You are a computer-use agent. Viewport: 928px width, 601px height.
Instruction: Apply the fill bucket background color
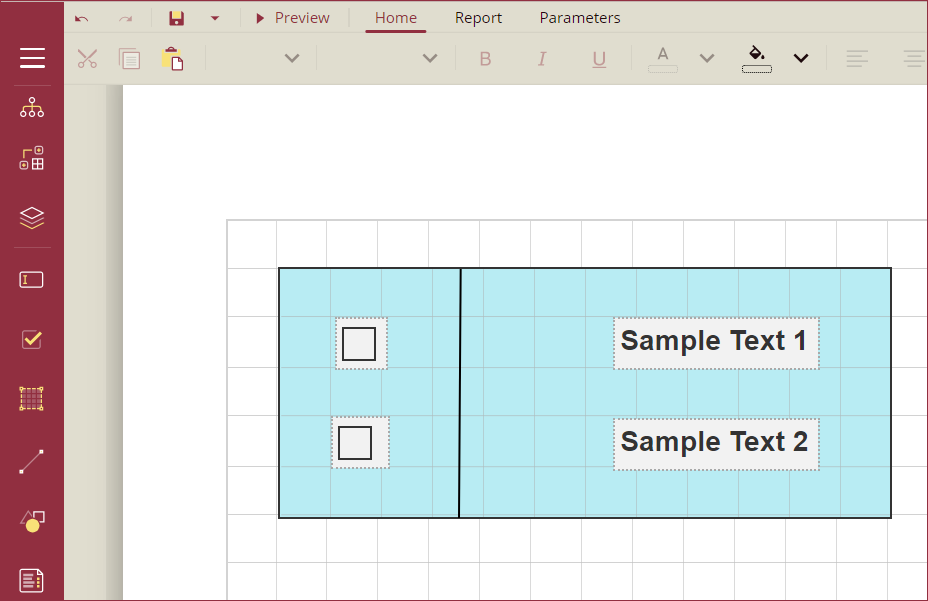click(x=756, y=59)
